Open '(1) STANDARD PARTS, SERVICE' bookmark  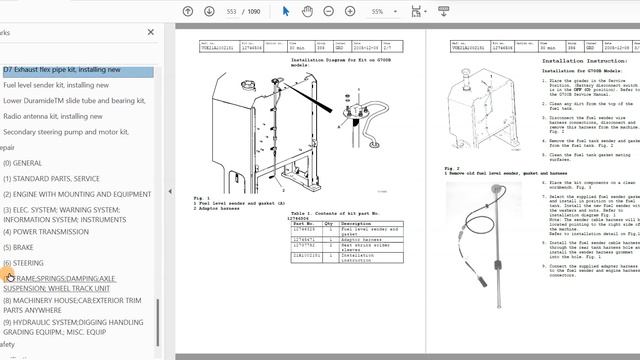[51, 179]
